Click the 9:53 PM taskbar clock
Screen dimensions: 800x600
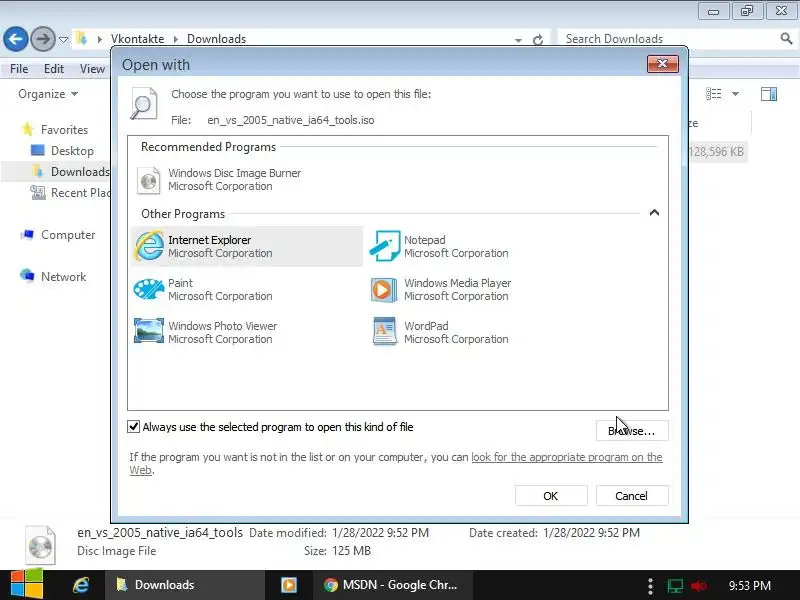[749, 585]
